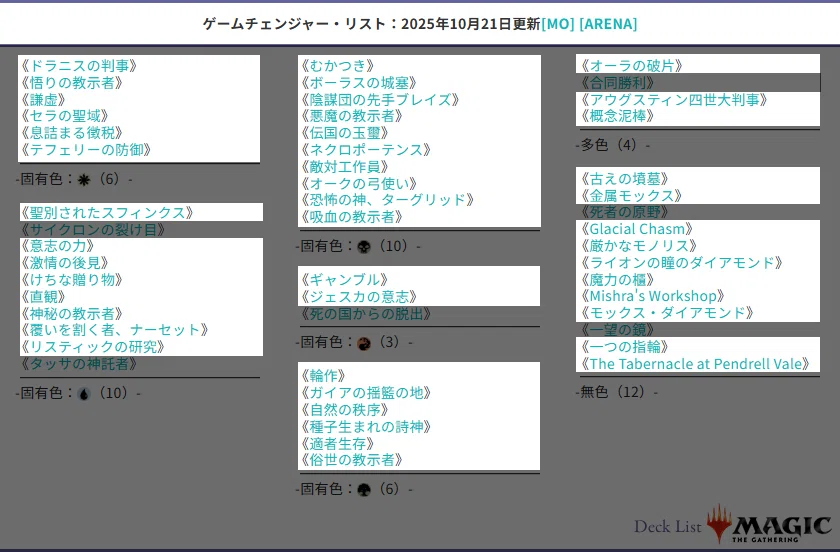Open card link 《Glacial Chasm》
840x552 pixels.
pyautogui.click(x=637, y=229)
